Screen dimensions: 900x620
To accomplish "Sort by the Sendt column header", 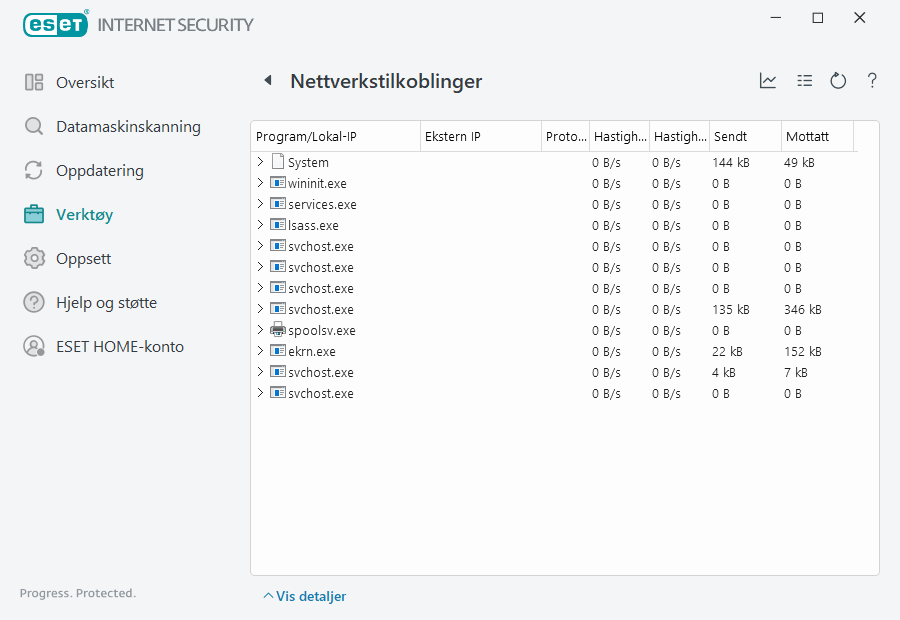I will 744,136.
